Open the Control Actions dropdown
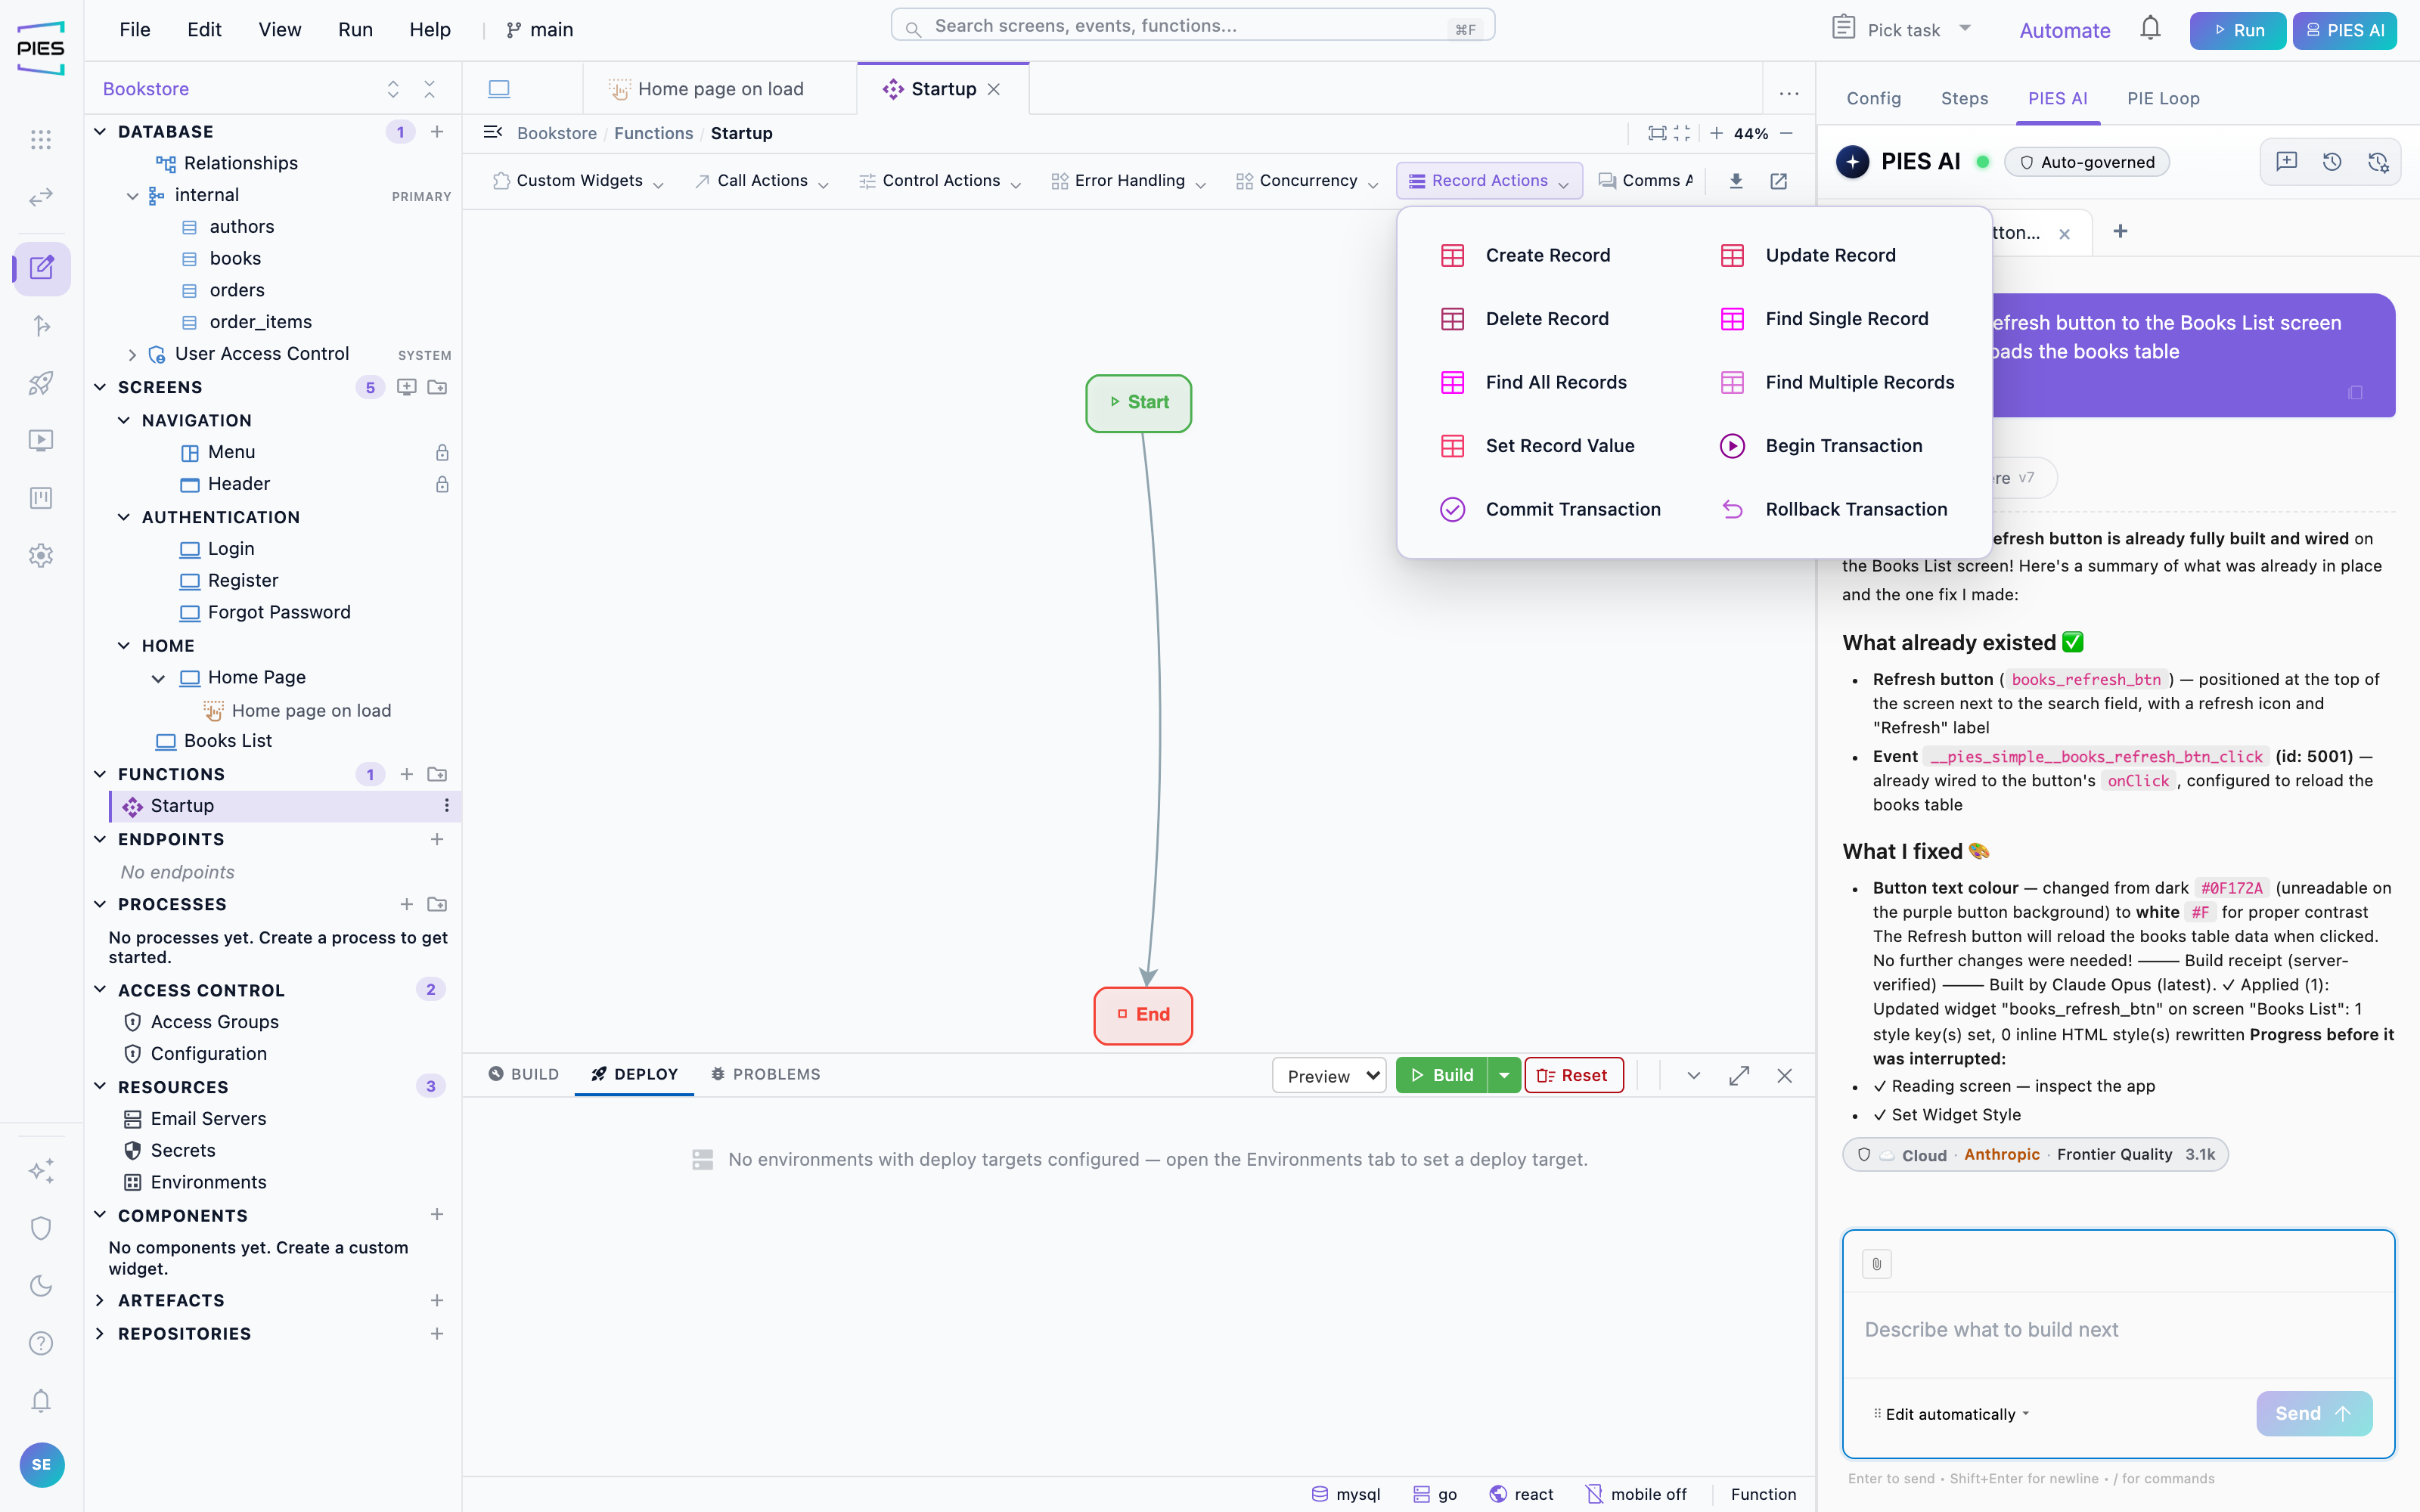This screenshot has width=2420, height=1512. point(940,181)
